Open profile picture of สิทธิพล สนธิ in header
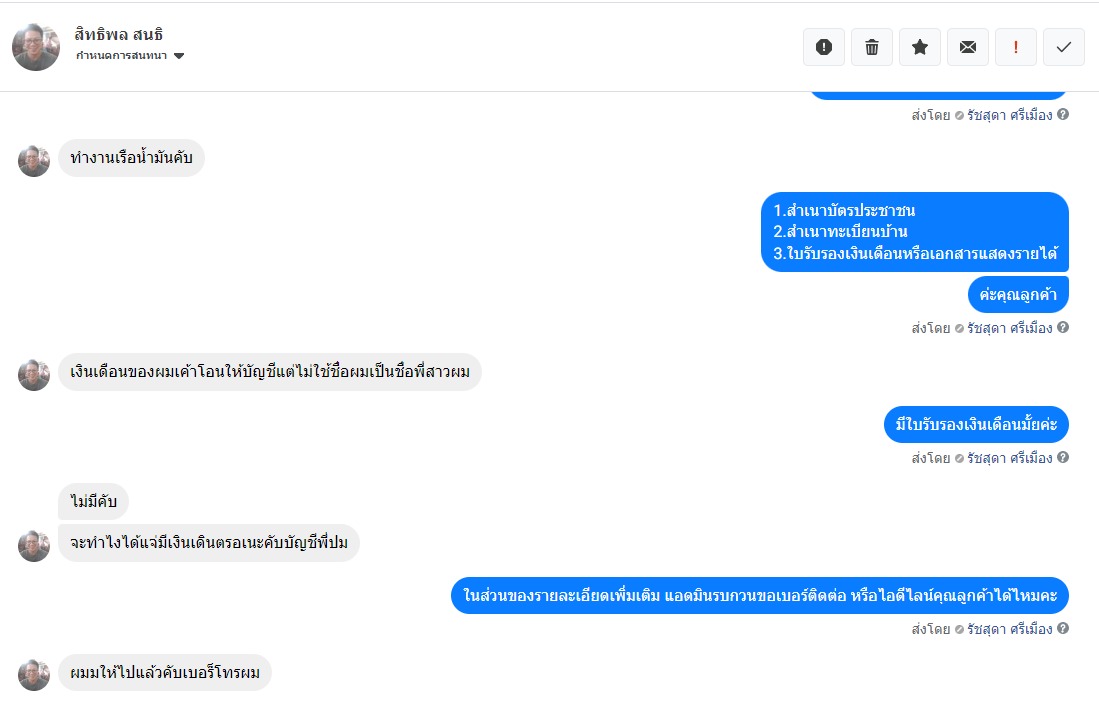Image resolution: width=1099 pixels, height=707 pixels. (36, 47)
